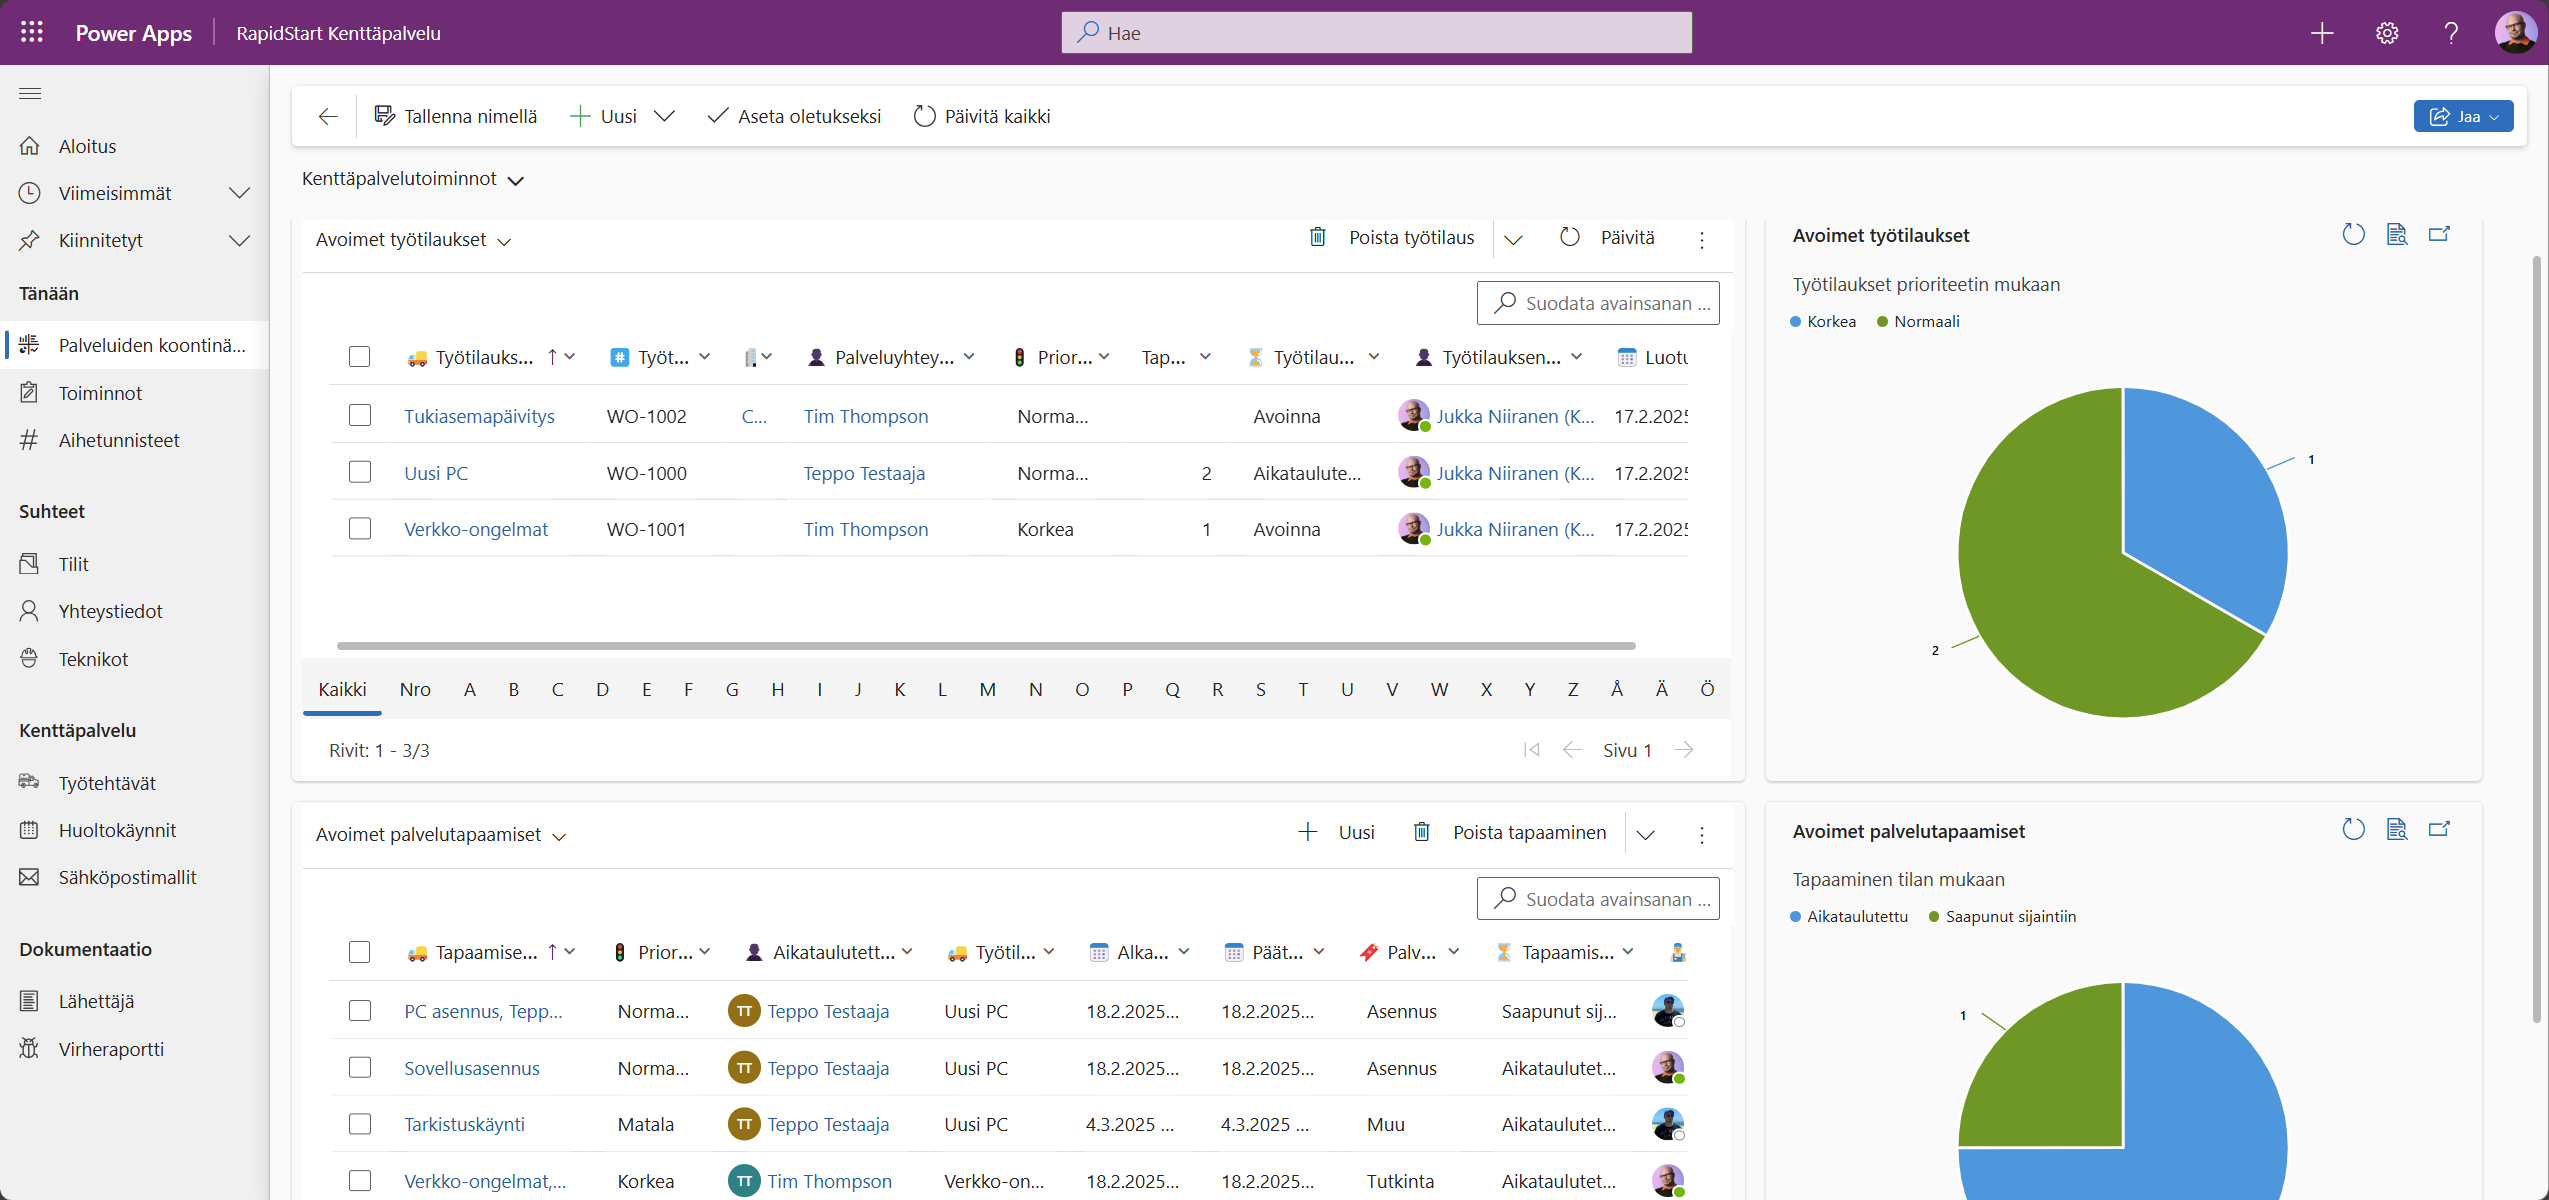2549x1200 pixels.
Task: Select the checkbox for row Uusi PC
Action: (x=359, y=472)
